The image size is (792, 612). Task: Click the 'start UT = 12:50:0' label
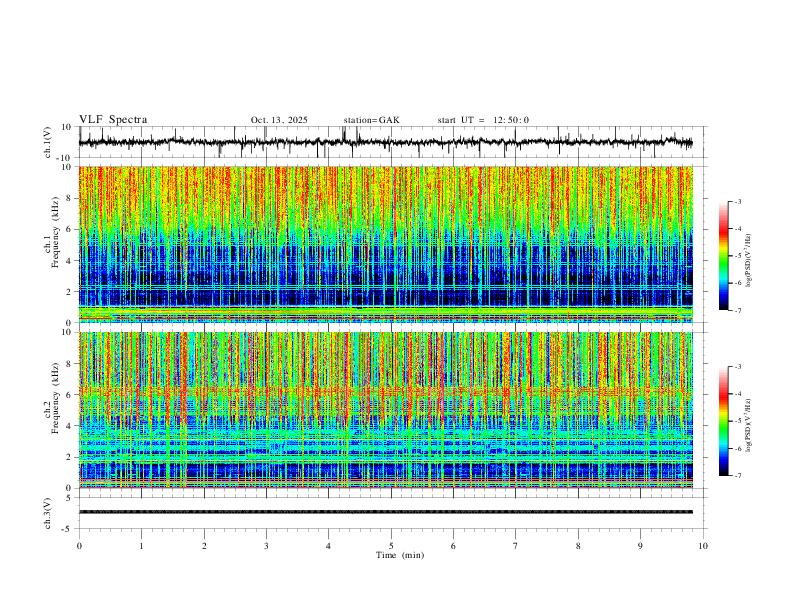[x=483, y=120]
